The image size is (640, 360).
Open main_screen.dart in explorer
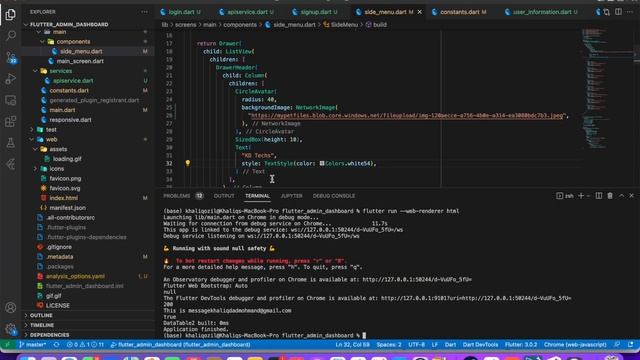[80, 61]
